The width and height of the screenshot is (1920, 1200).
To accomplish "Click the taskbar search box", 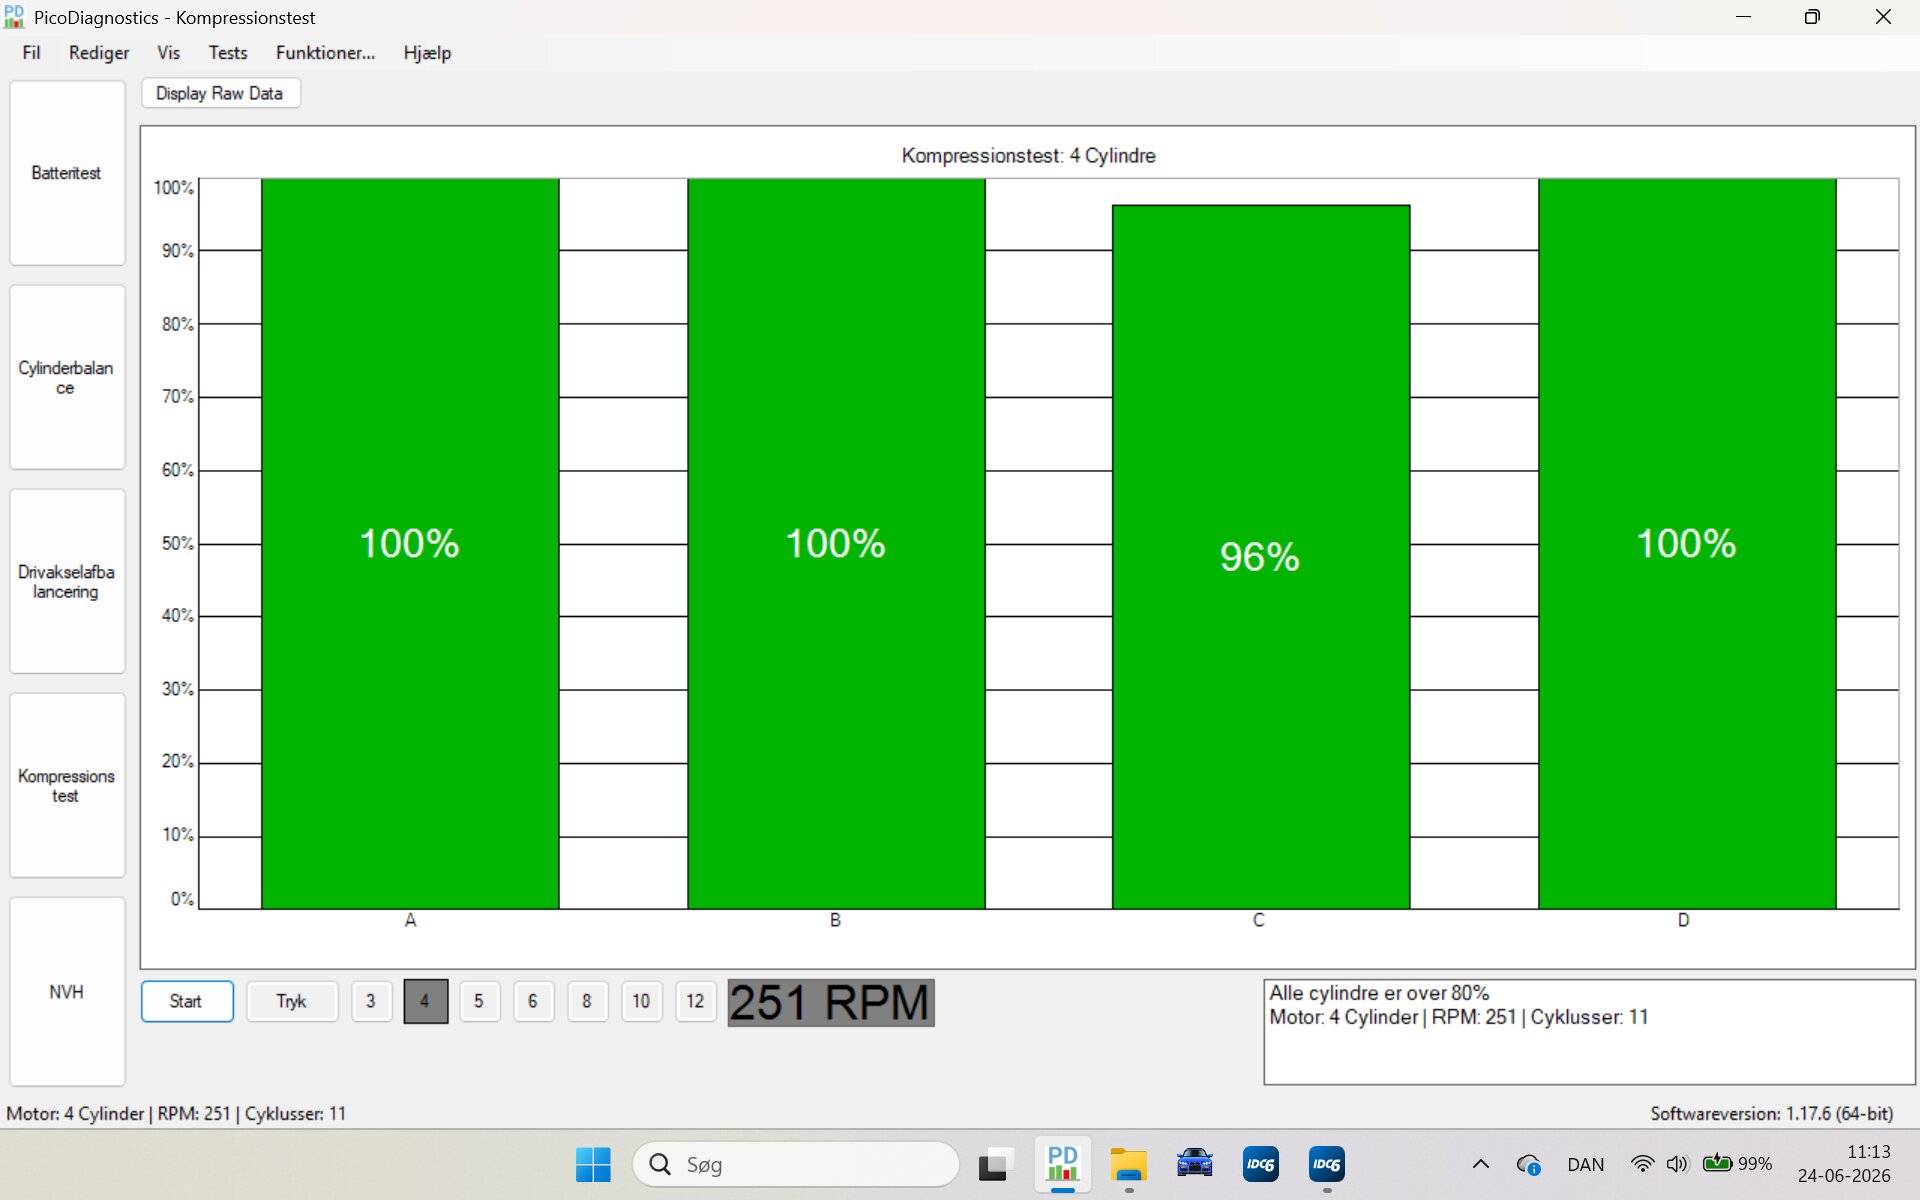I will click(796, 1165).
